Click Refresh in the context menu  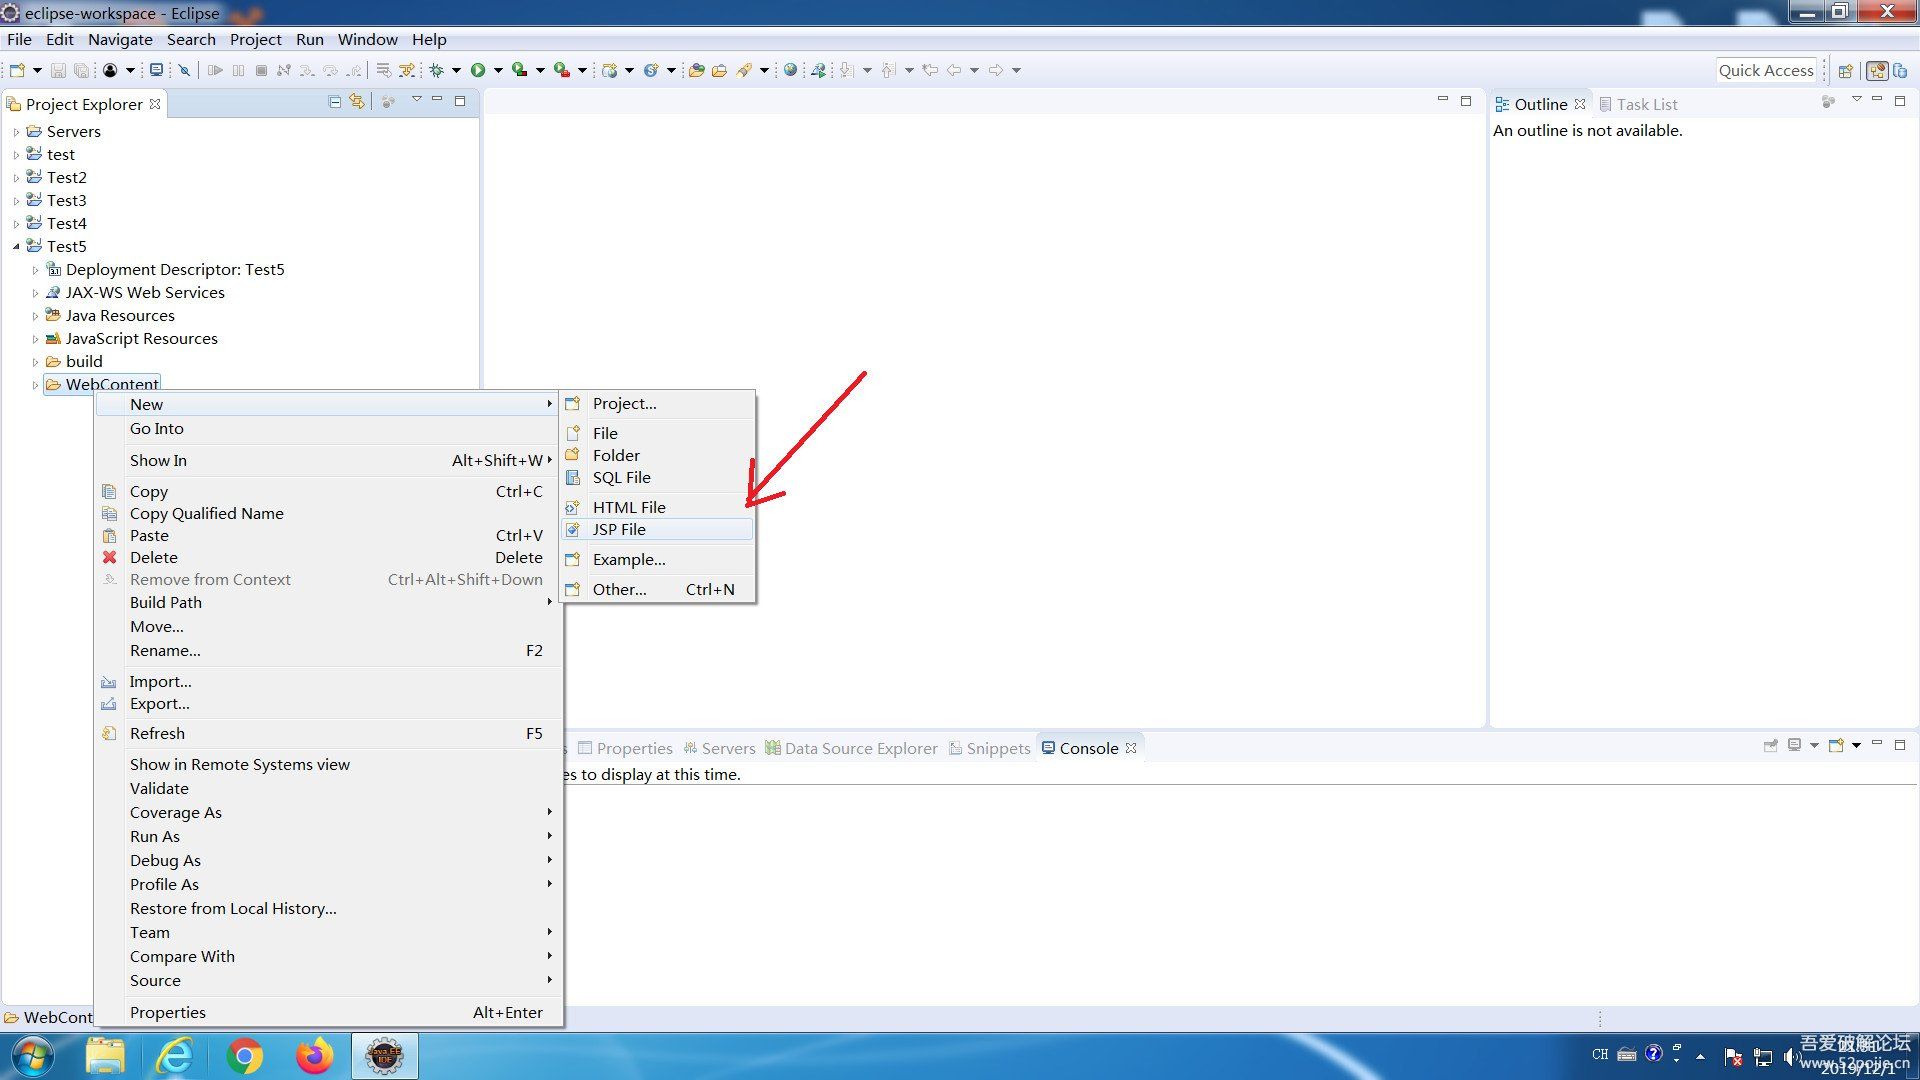(x=328, y=734)
